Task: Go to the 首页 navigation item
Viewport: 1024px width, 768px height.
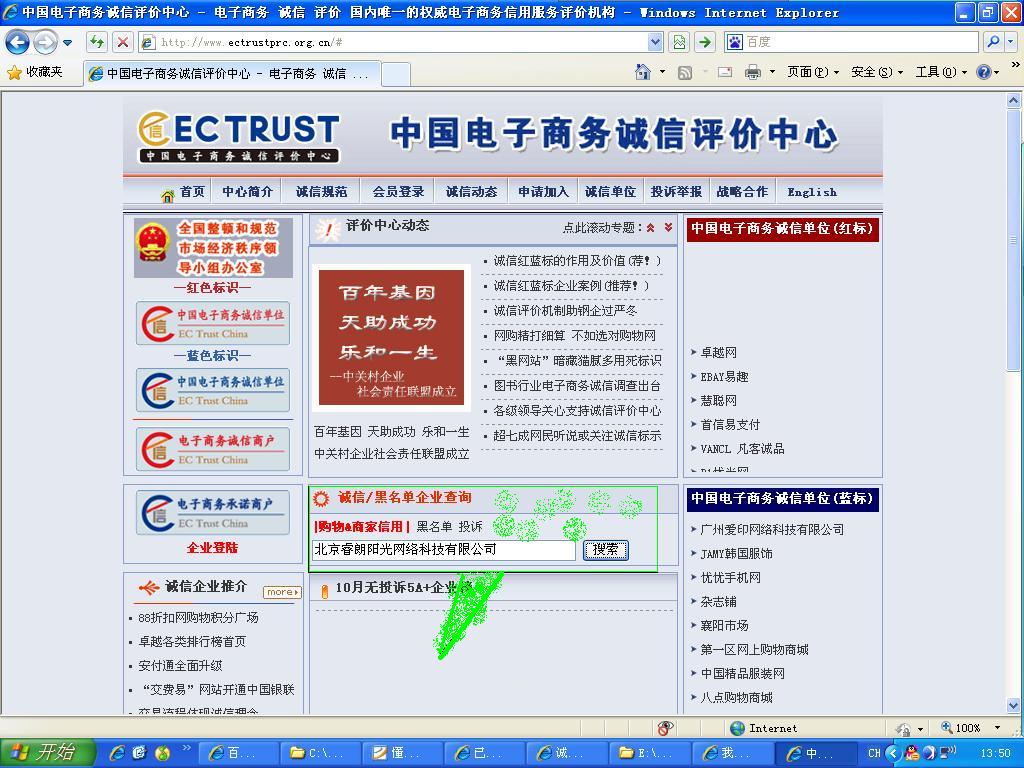Action: pyautogui.click(x=192, y=191)
